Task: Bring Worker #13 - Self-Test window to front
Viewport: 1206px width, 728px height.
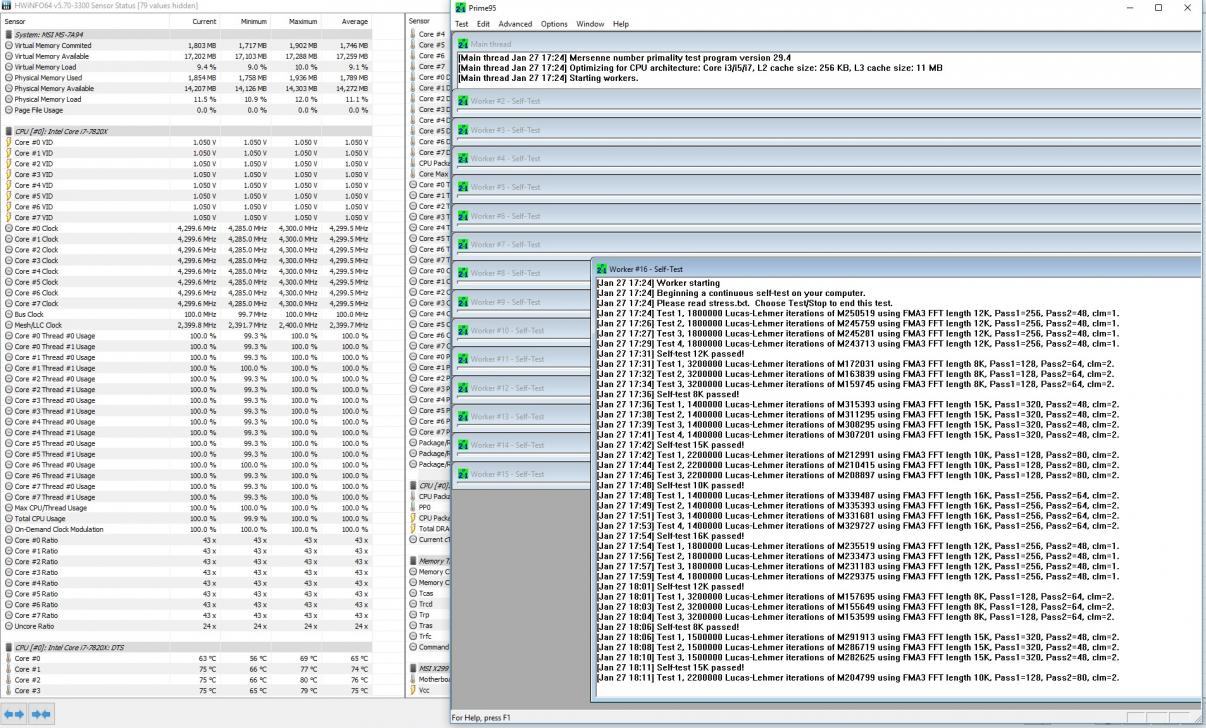Action: [x=523, y=416]
